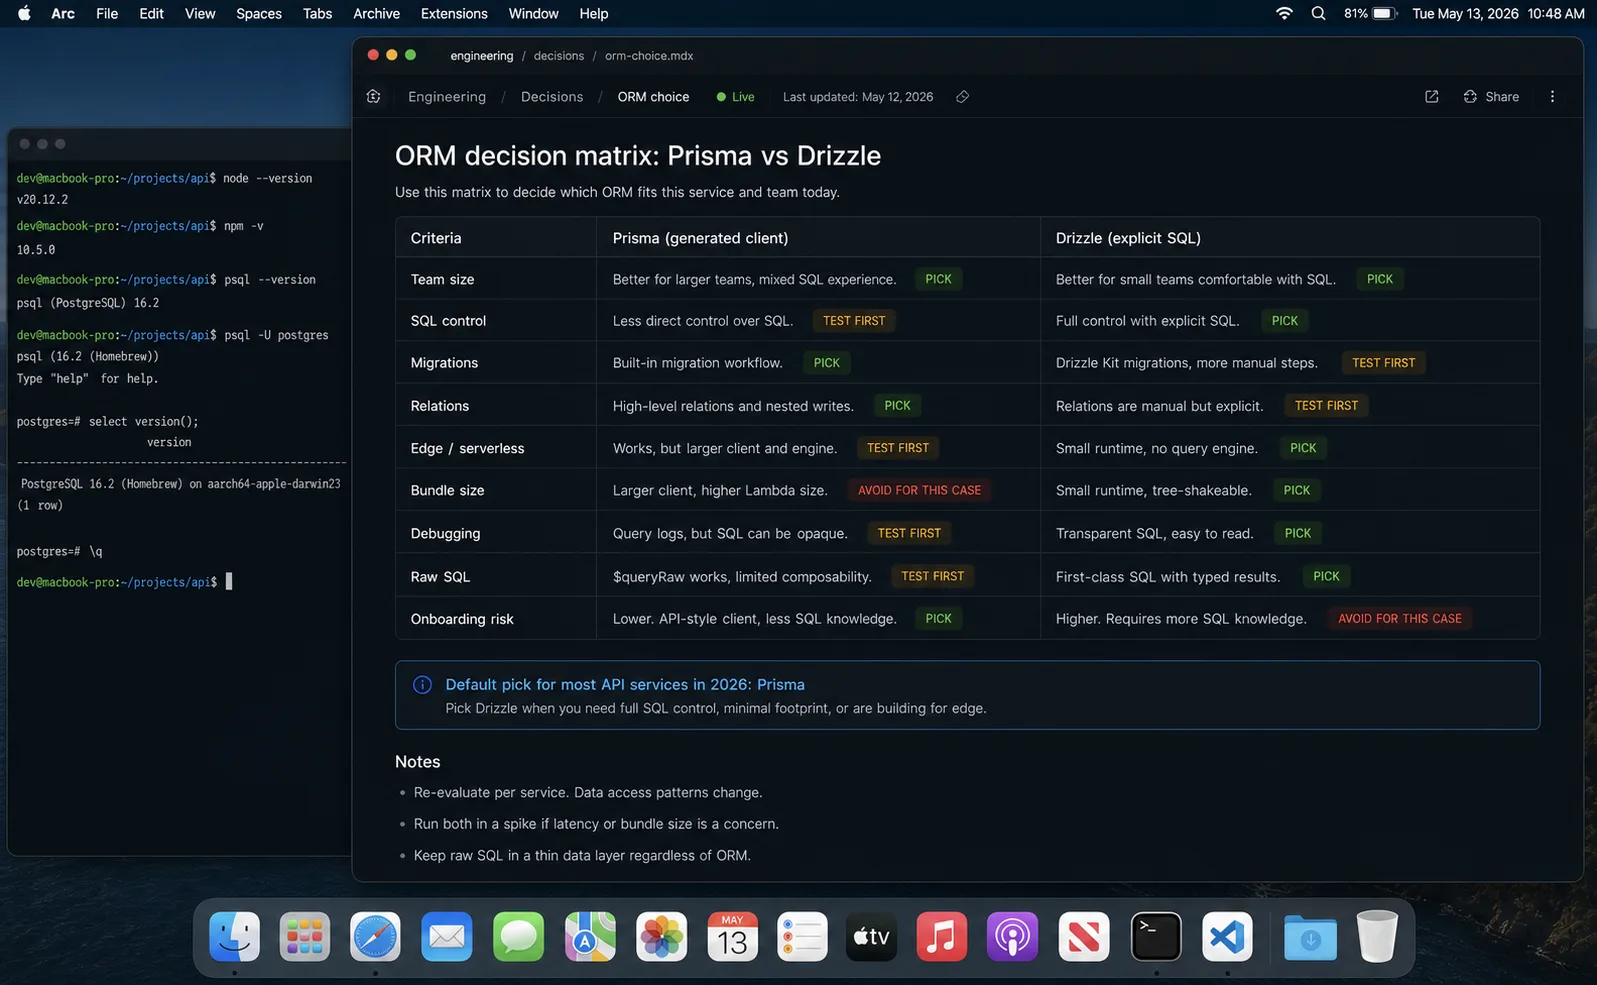Open Reminders from the Dock

(x=802, y=937)
